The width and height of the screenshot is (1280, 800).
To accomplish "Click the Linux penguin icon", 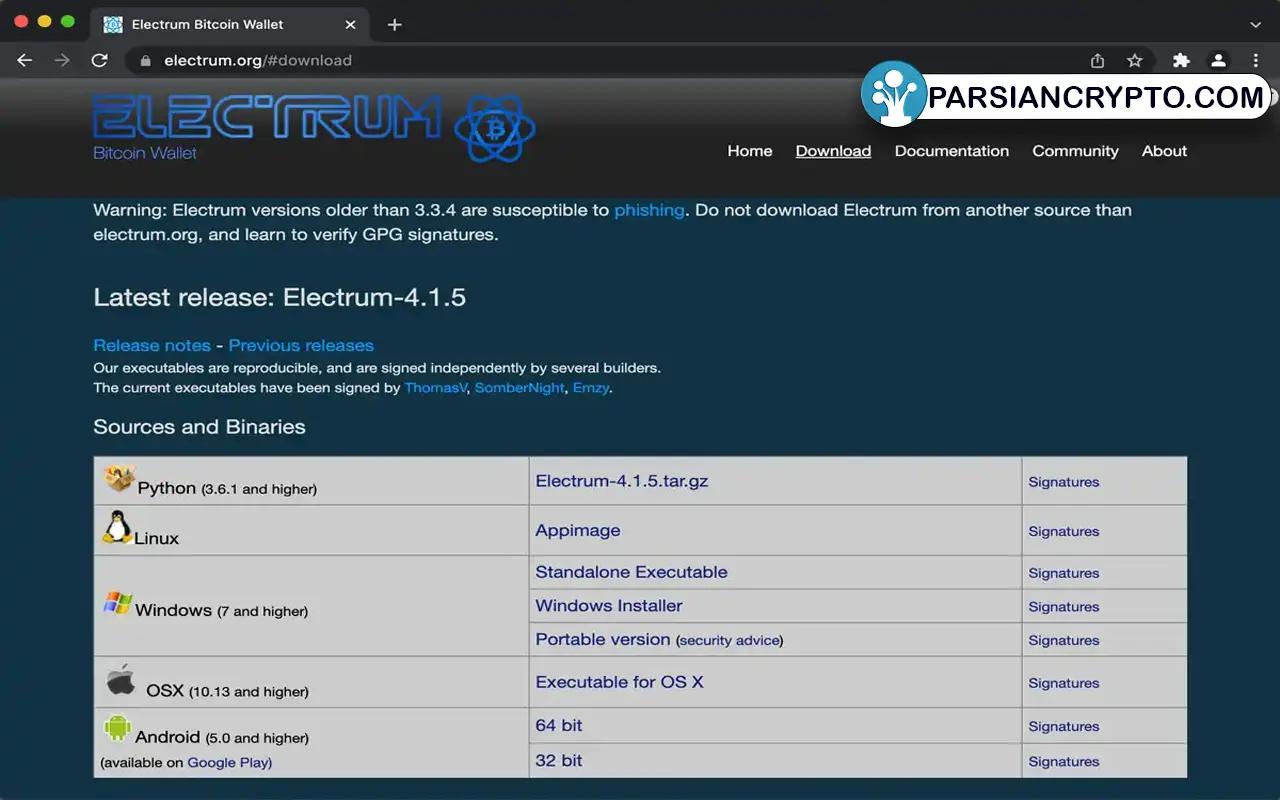I will pos(117,526).
